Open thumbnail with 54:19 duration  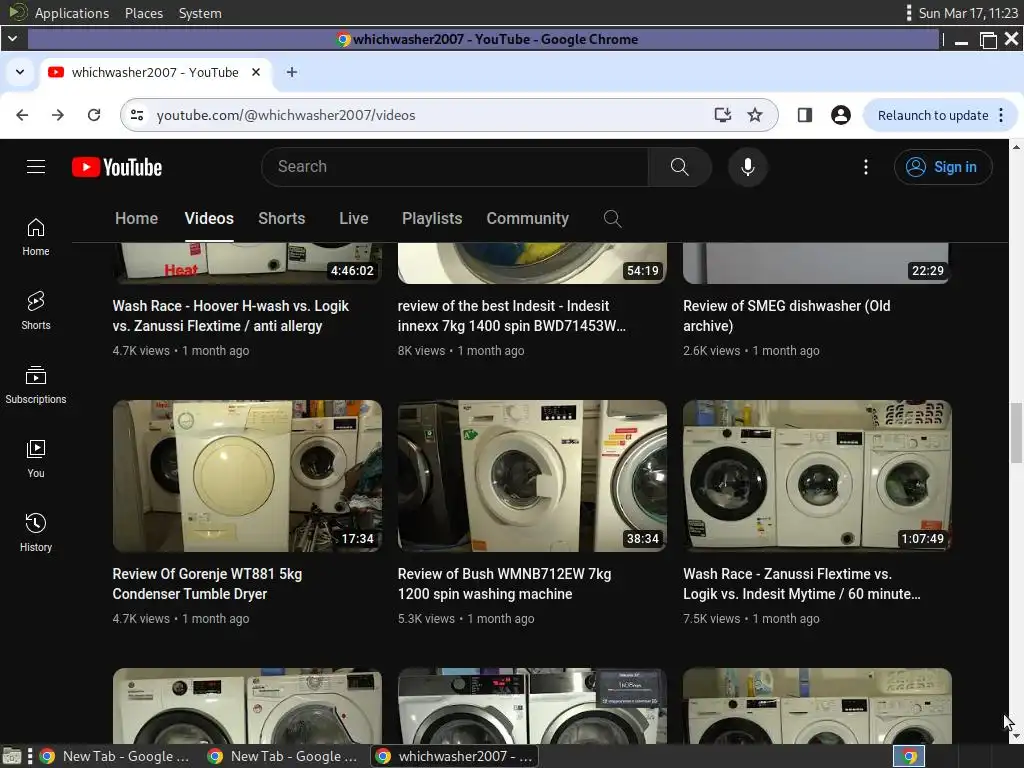[x=532, y=263]
